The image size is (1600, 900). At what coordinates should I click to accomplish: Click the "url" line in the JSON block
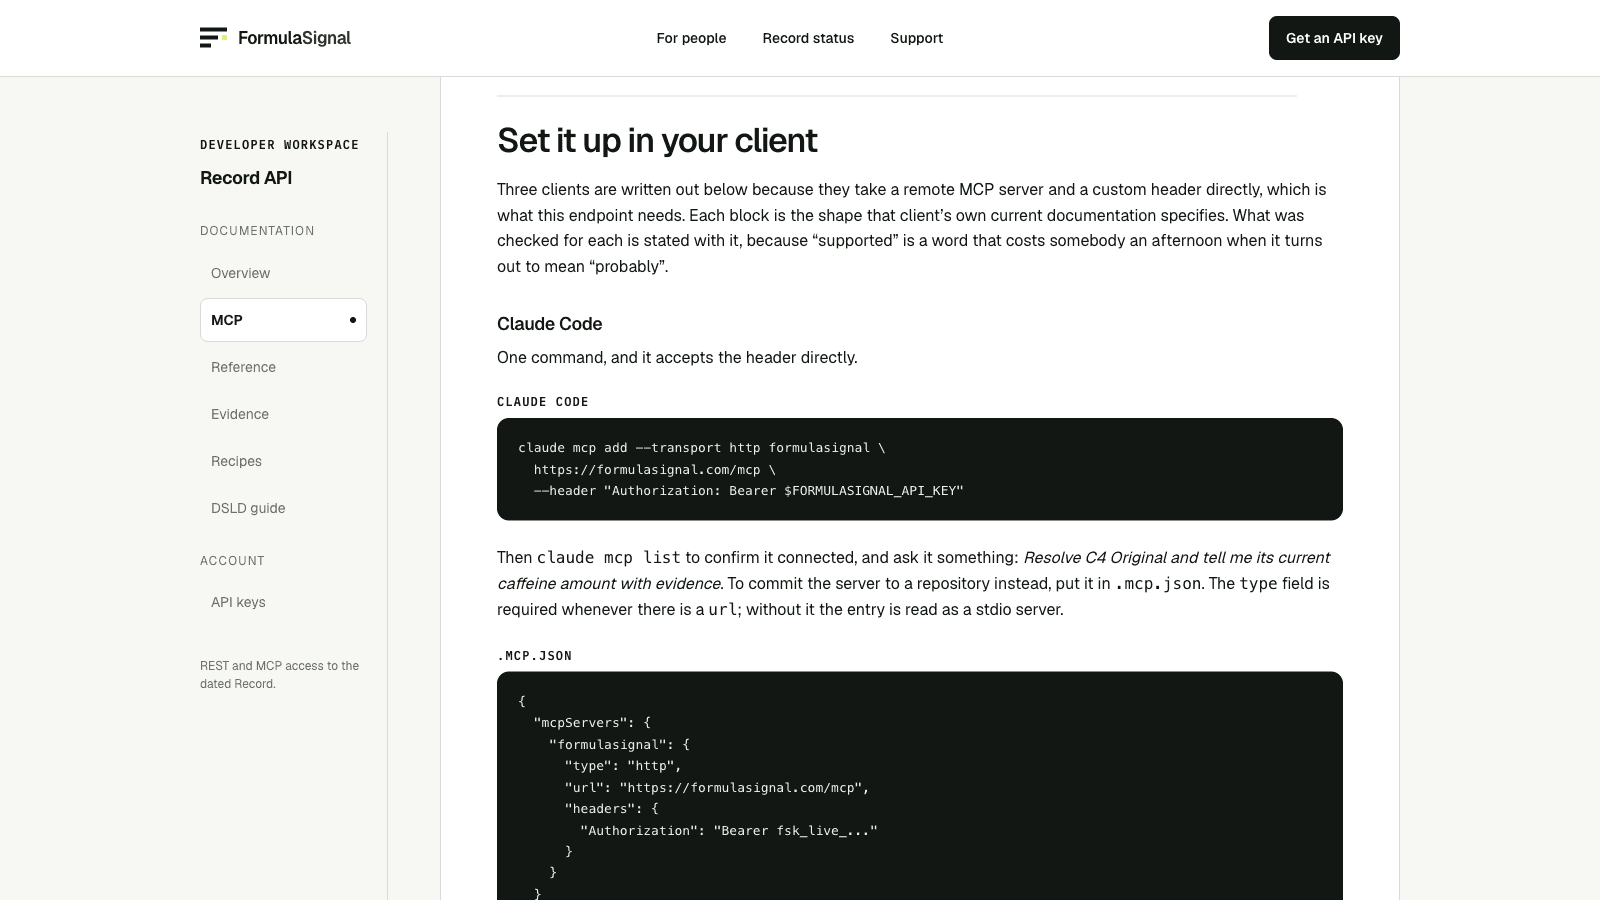point(717,788)
